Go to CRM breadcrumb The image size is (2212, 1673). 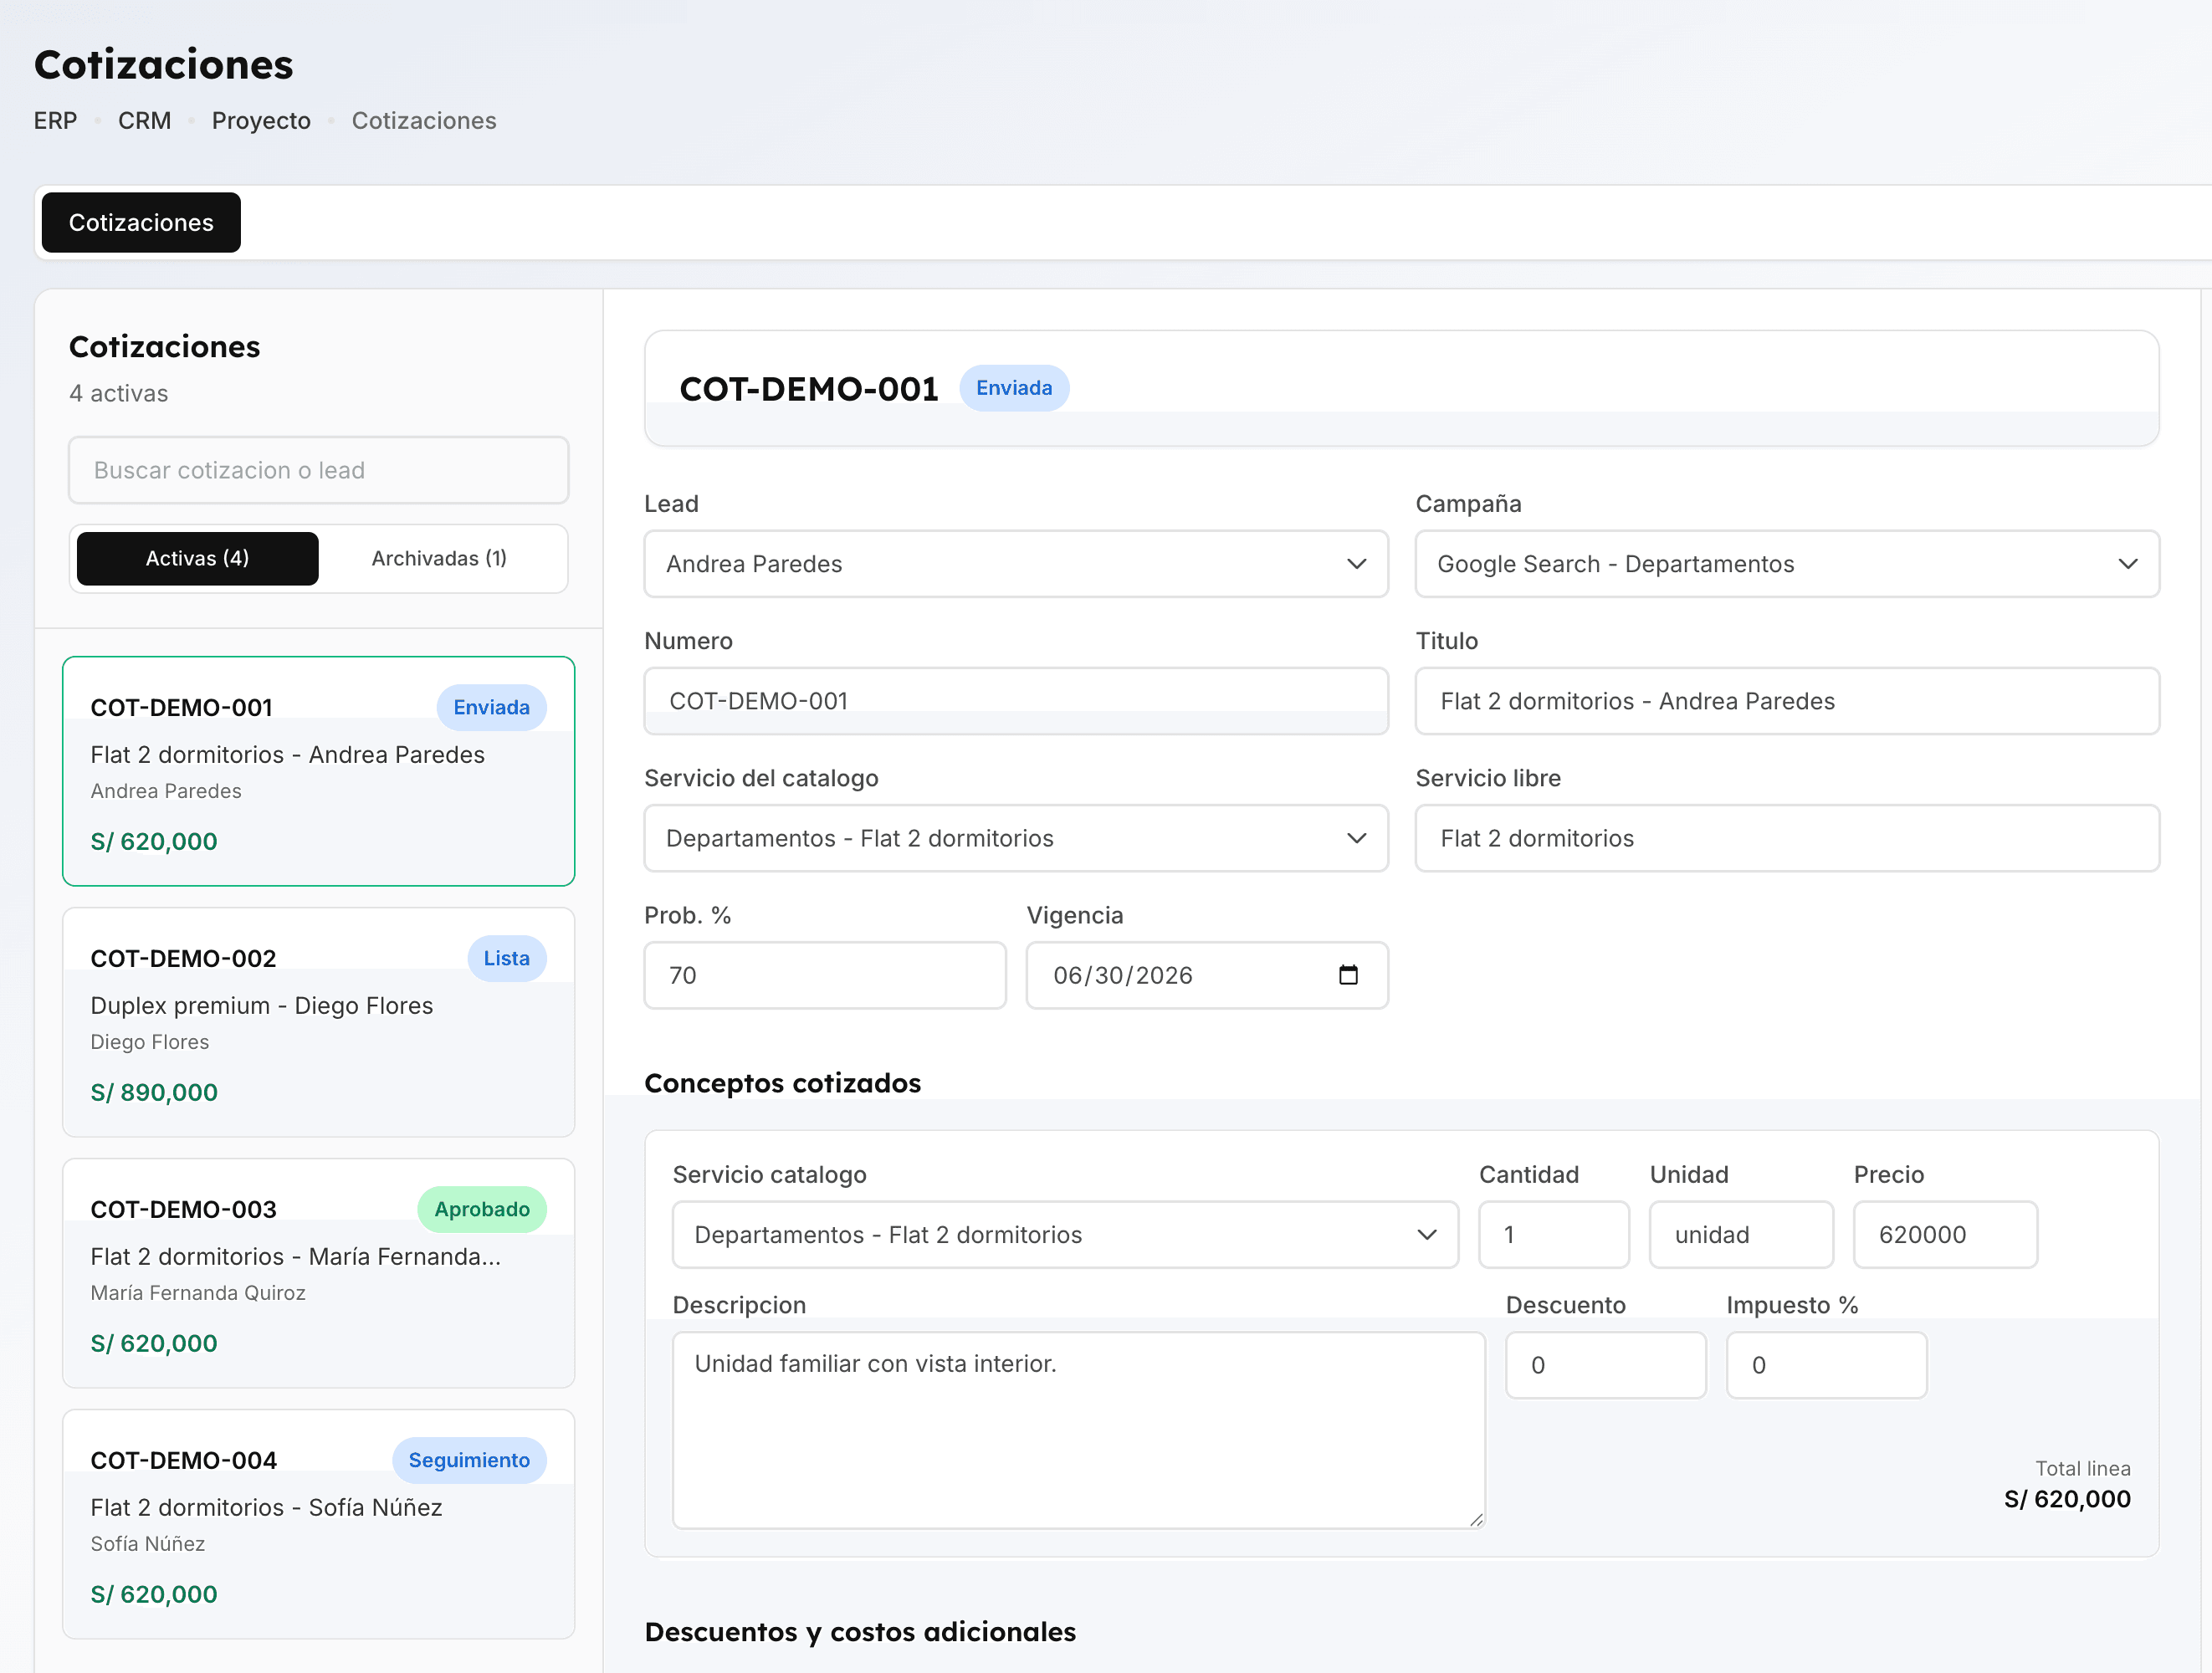coord(144,121)
